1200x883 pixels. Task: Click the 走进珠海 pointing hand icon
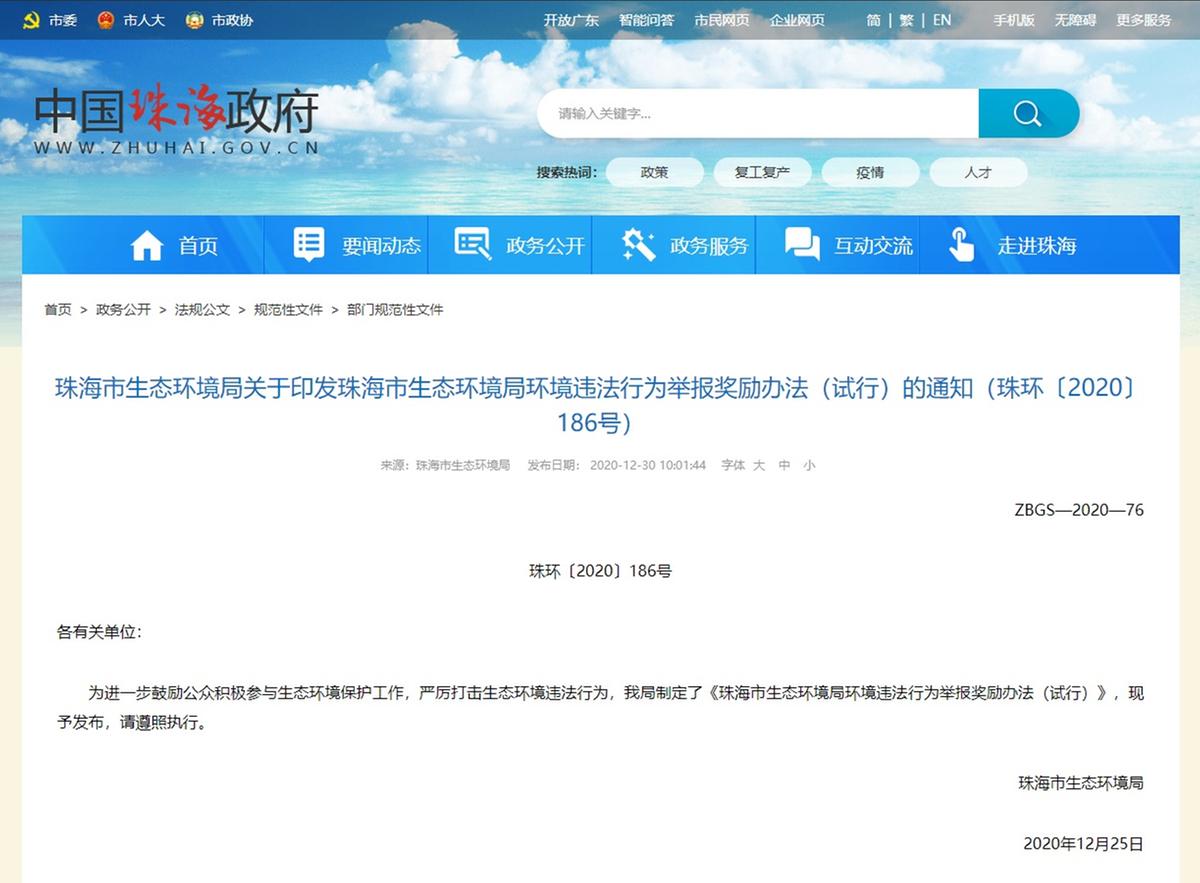tap(961, 245)
